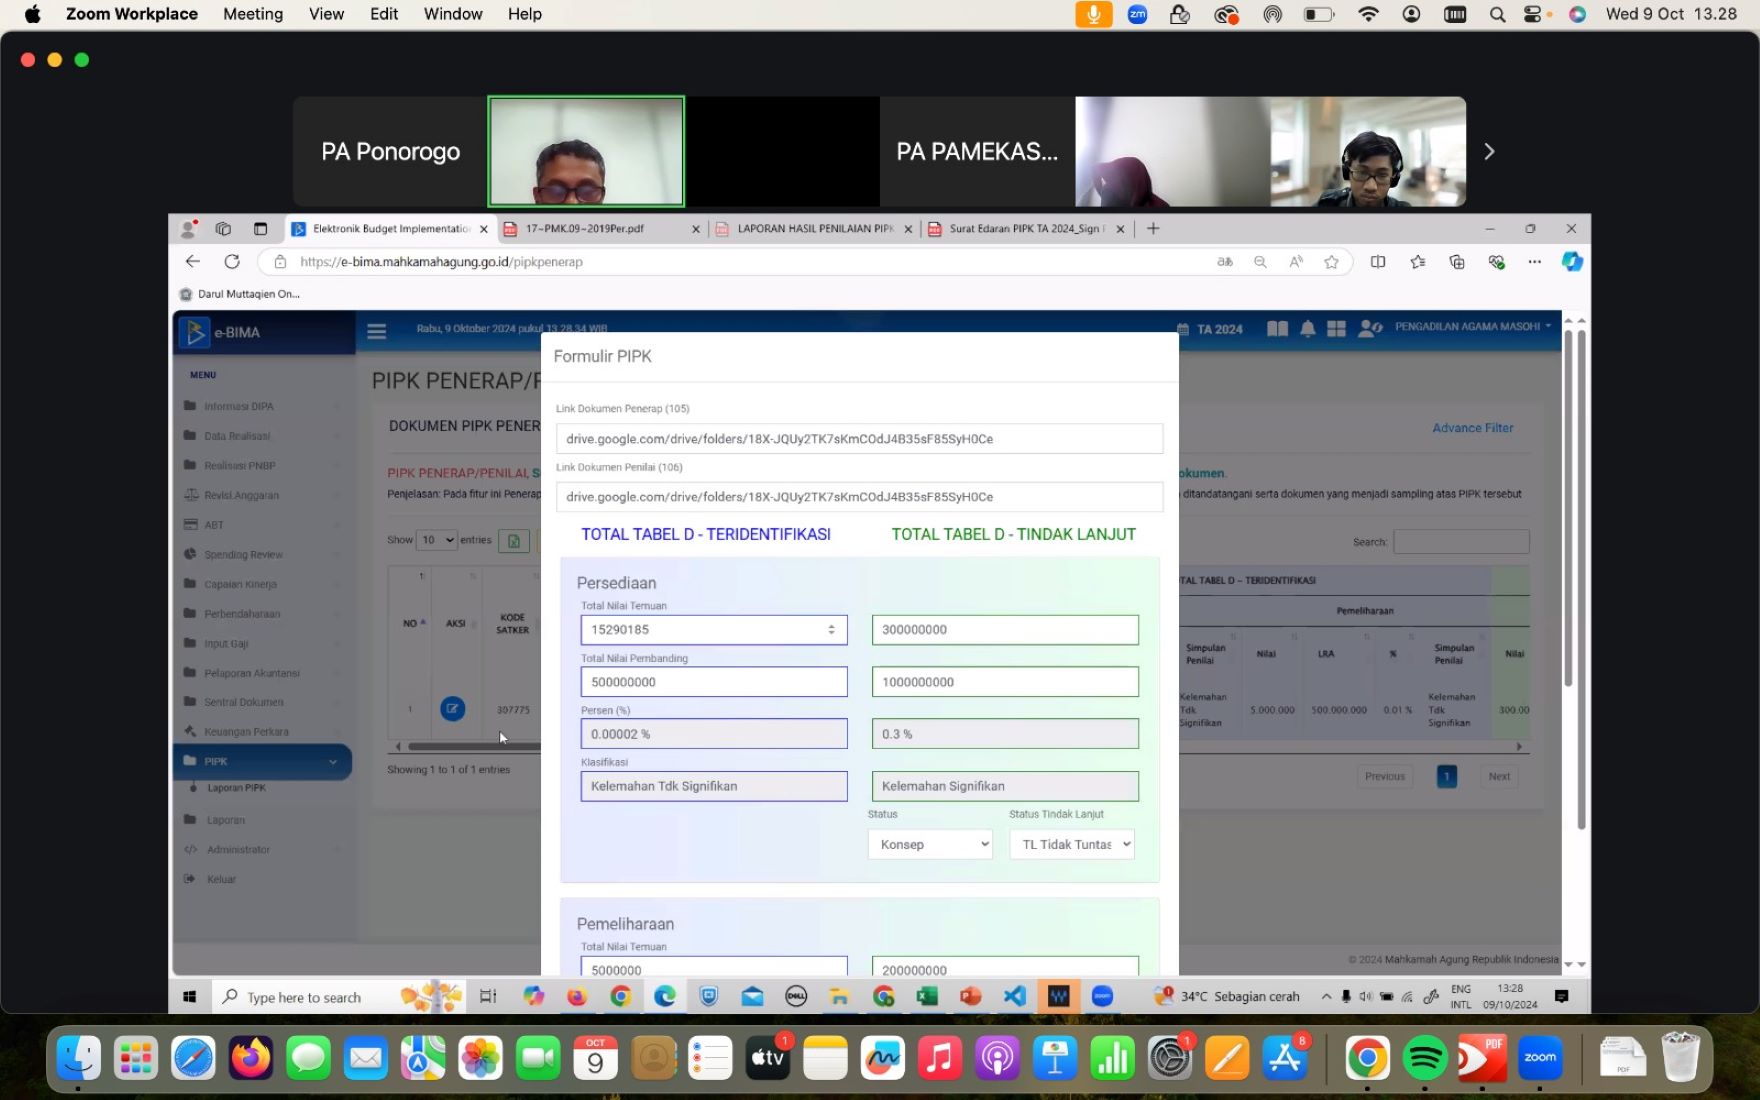This screenshot has height=1100, width=1760.
Task: Click the Link Dokumen Penerap field
Action: (x=859, y=438)
